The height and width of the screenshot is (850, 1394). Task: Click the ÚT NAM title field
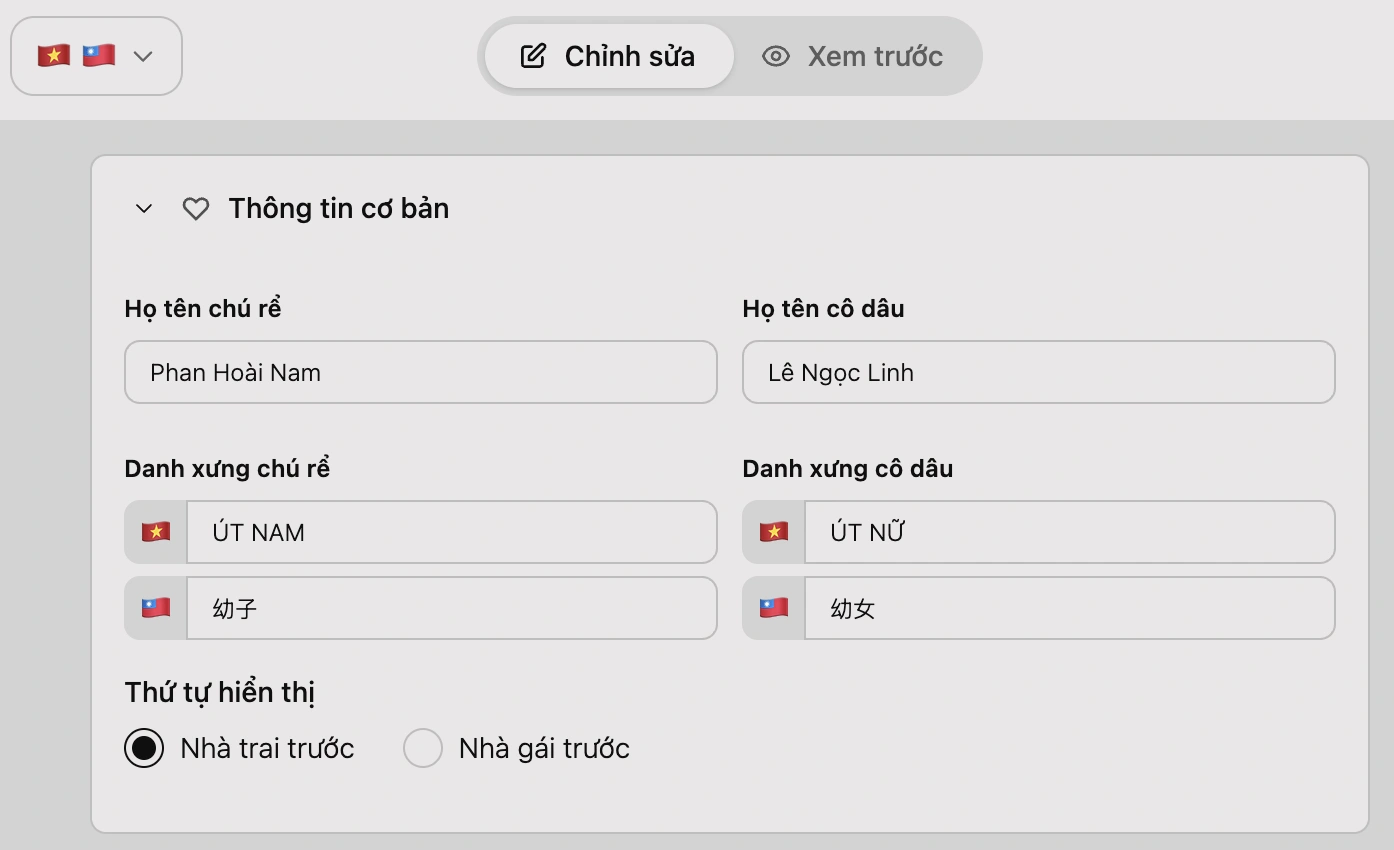[x=452, y=532]
